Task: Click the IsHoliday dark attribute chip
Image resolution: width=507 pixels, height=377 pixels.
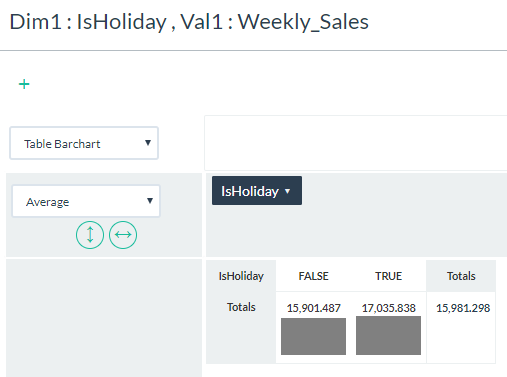Action: coord(257,191)
